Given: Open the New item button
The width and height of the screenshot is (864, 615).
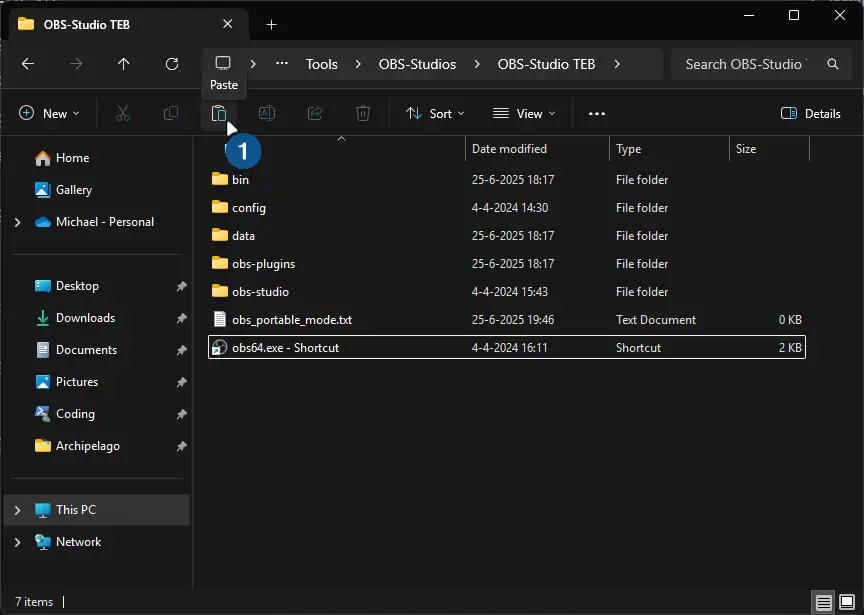Looking at the screenshot, I should point(48,114).
